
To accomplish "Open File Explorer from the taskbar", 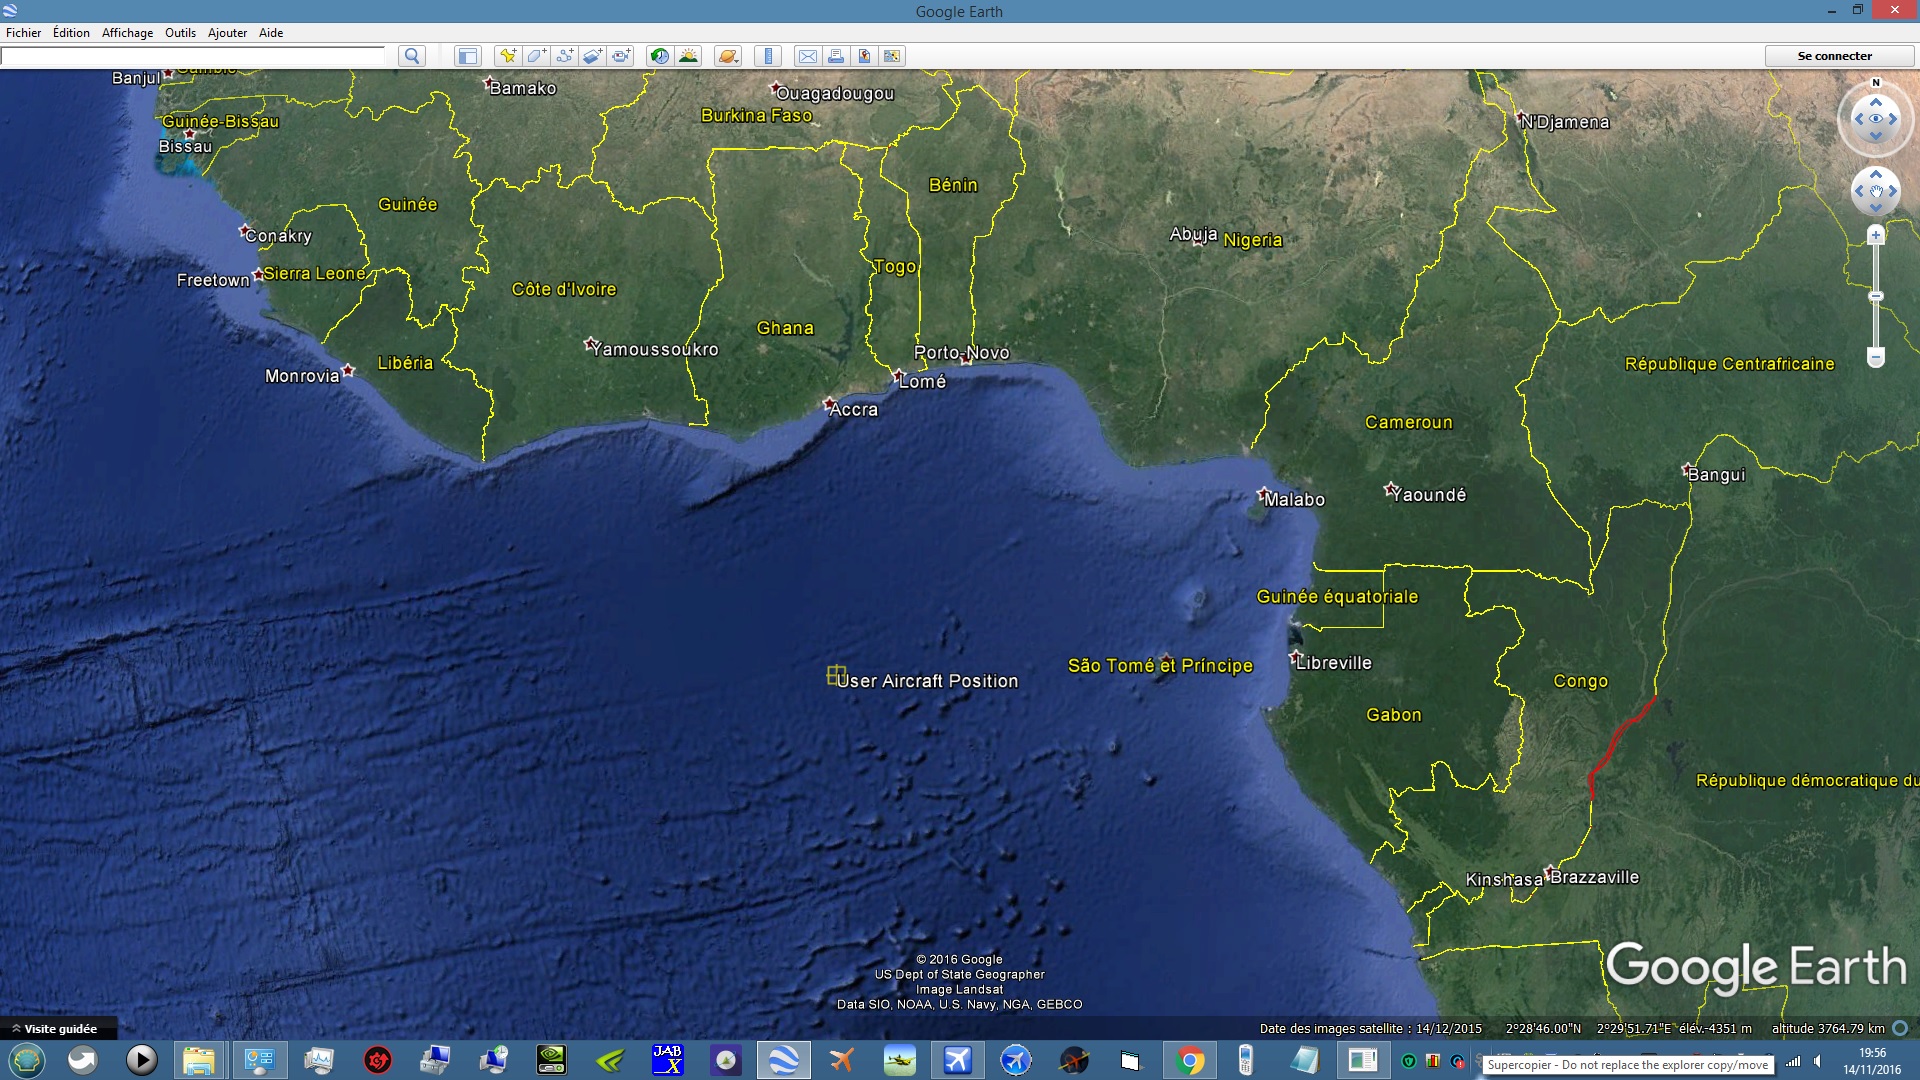I will [199, 1060].
